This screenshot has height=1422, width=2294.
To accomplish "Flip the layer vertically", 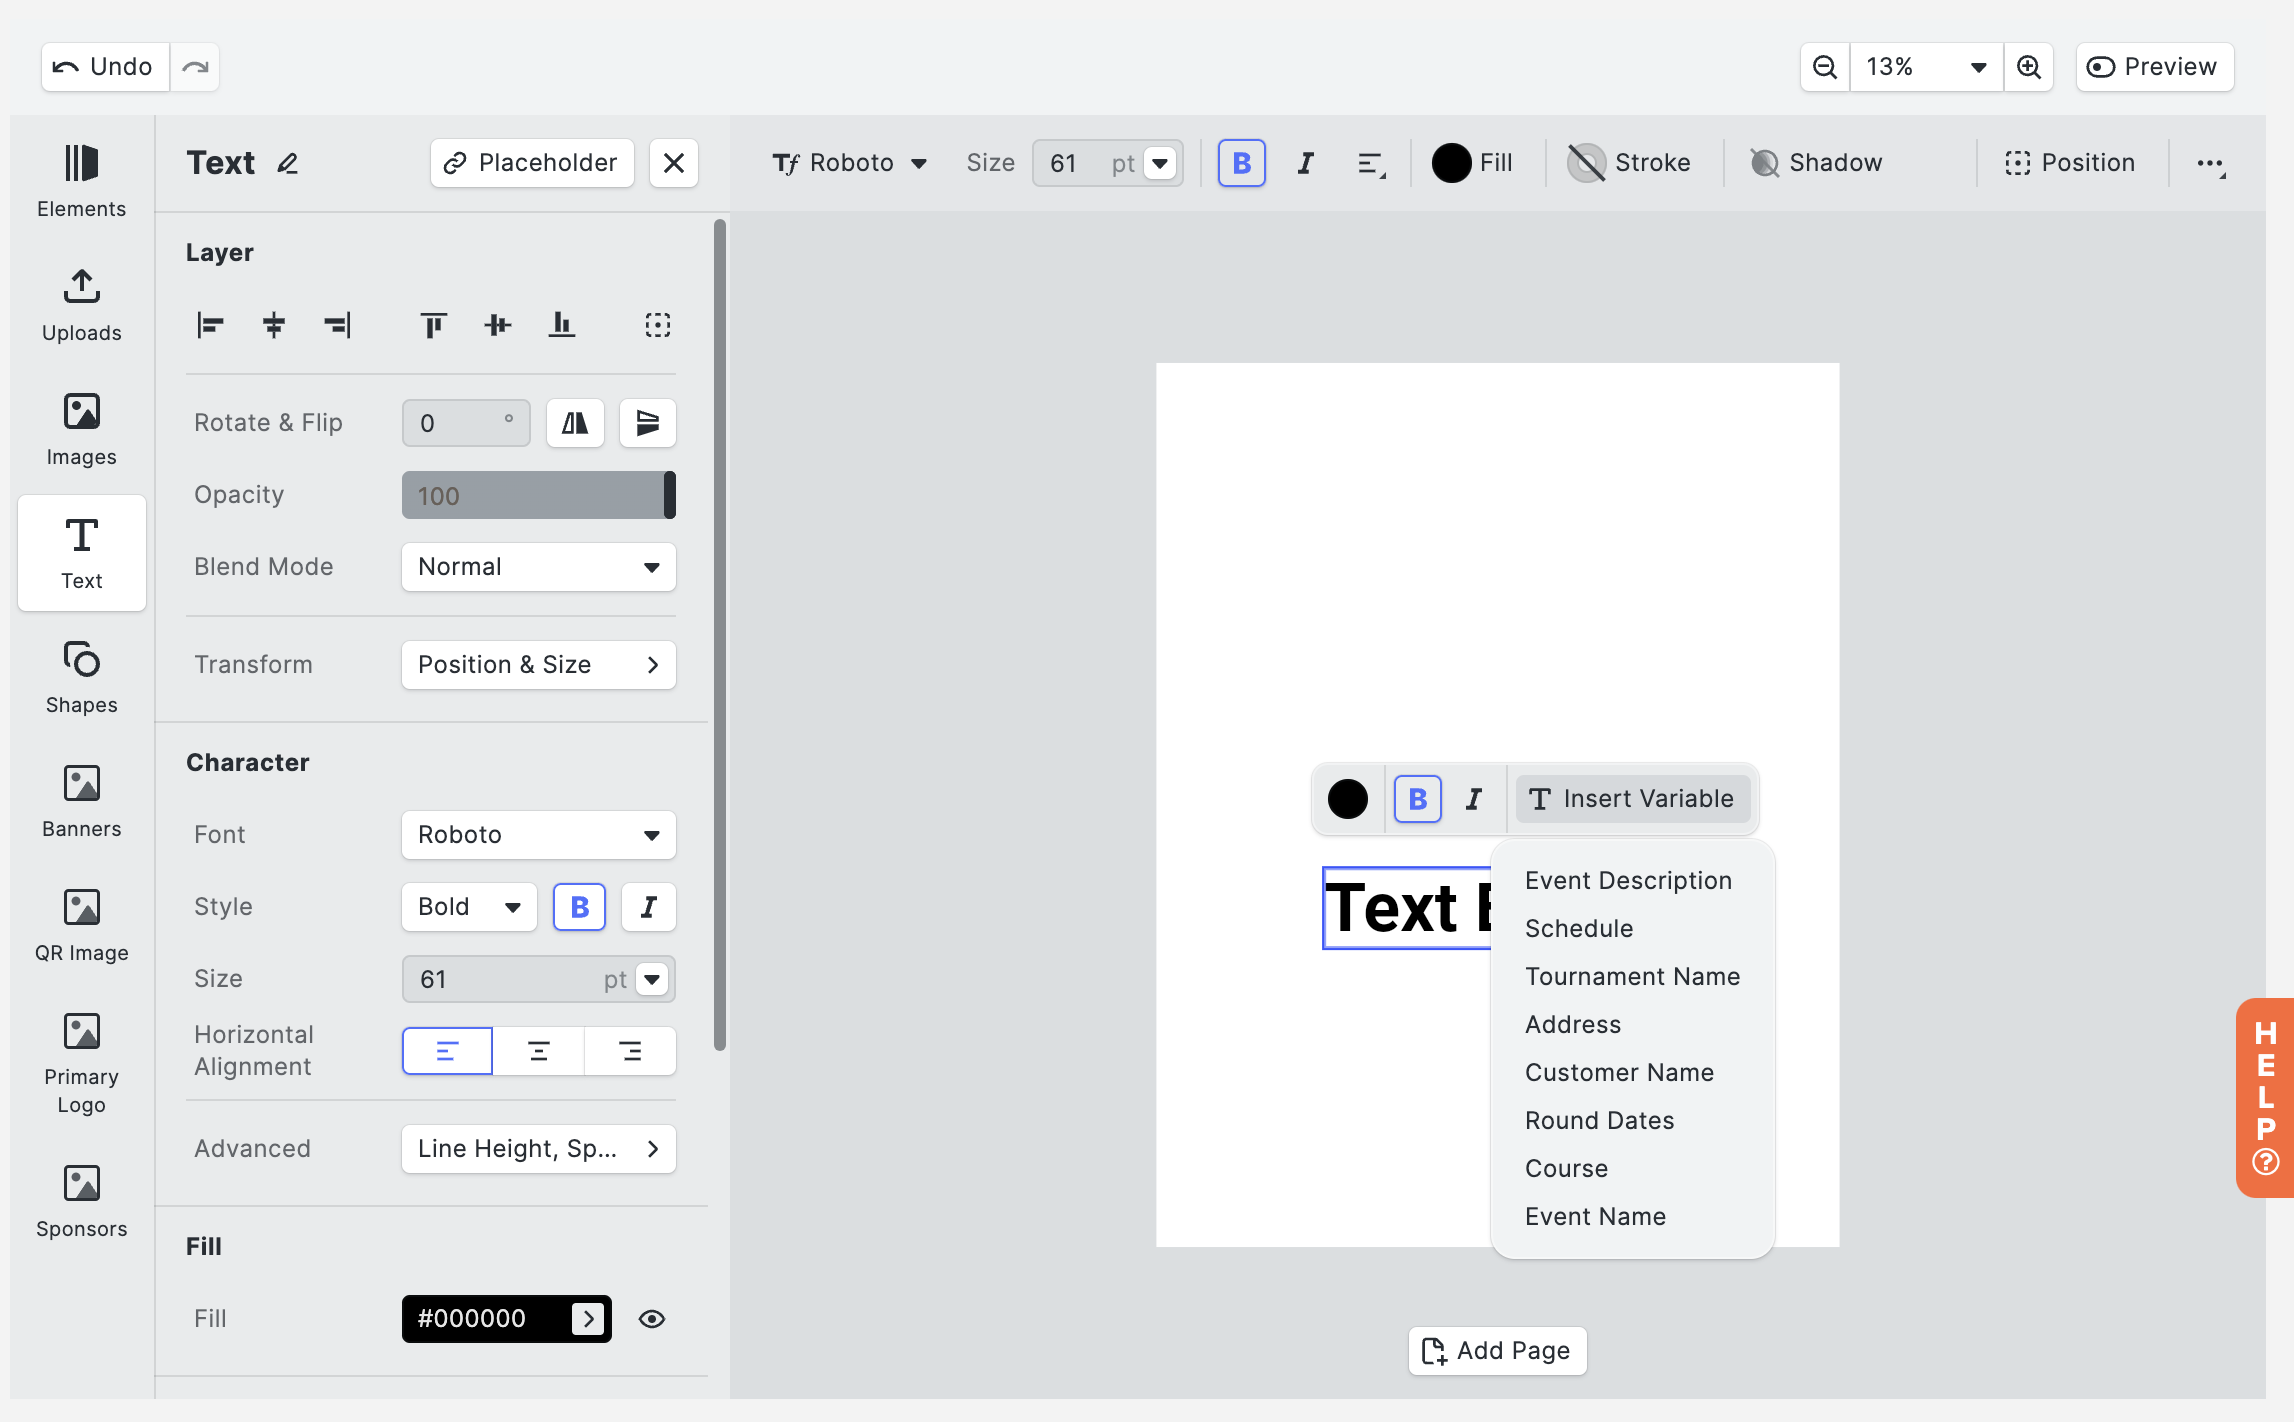I will tap(648, 423).
